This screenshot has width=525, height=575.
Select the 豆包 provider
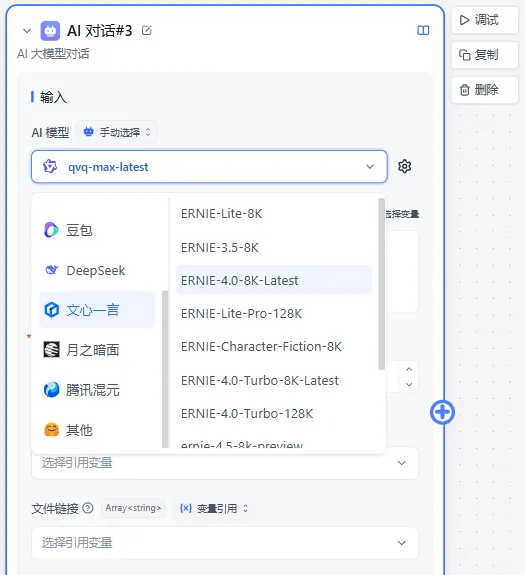[97, 230]
